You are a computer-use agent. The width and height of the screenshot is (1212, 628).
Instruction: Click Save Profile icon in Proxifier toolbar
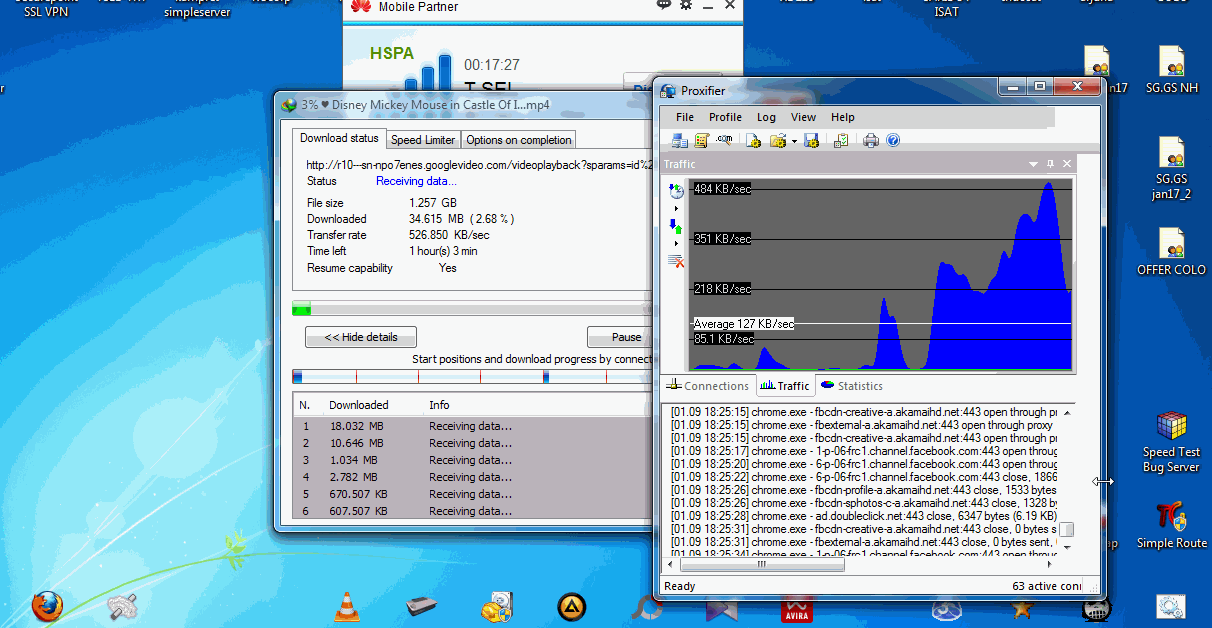811,141
